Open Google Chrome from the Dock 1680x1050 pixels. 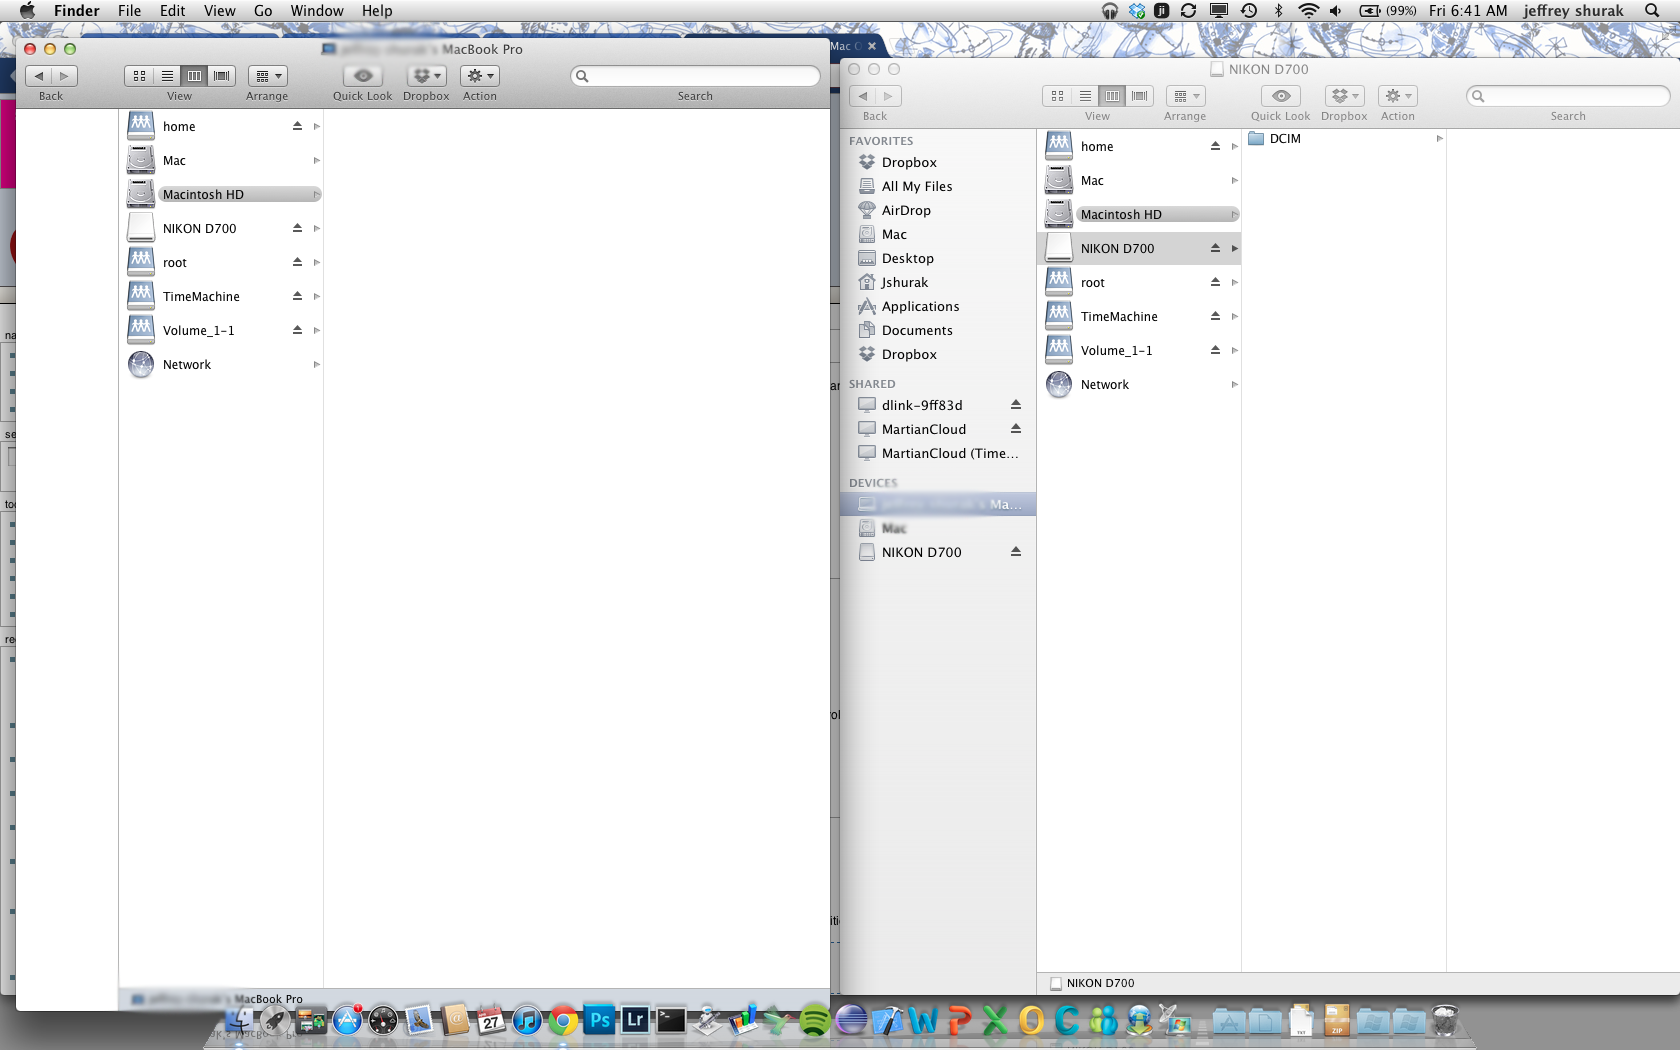coord(563,1020)
